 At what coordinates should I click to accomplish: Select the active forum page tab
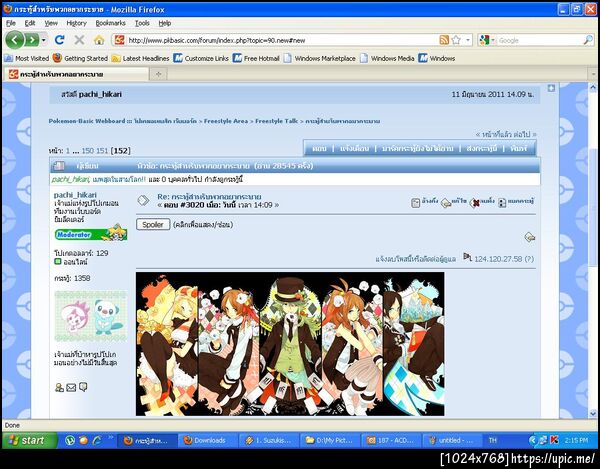pos(76,74)
